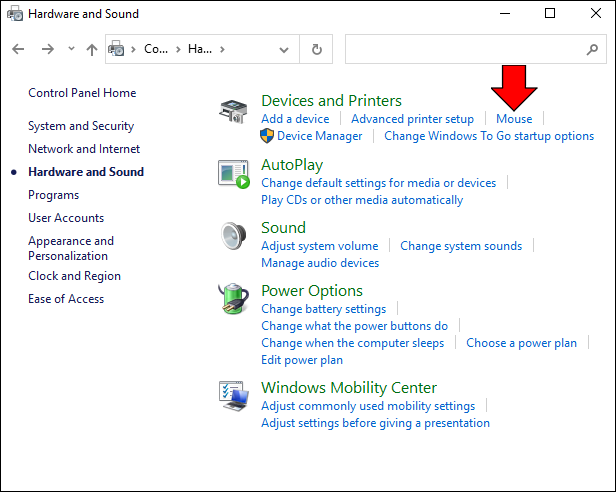Click Adjust system volume link

[319, 246]
